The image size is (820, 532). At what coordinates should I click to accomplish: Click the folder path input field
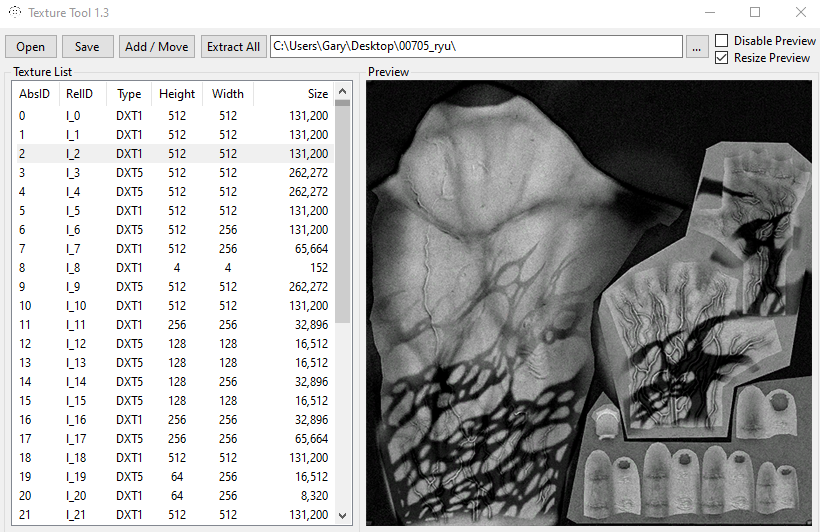pos(476,46)
